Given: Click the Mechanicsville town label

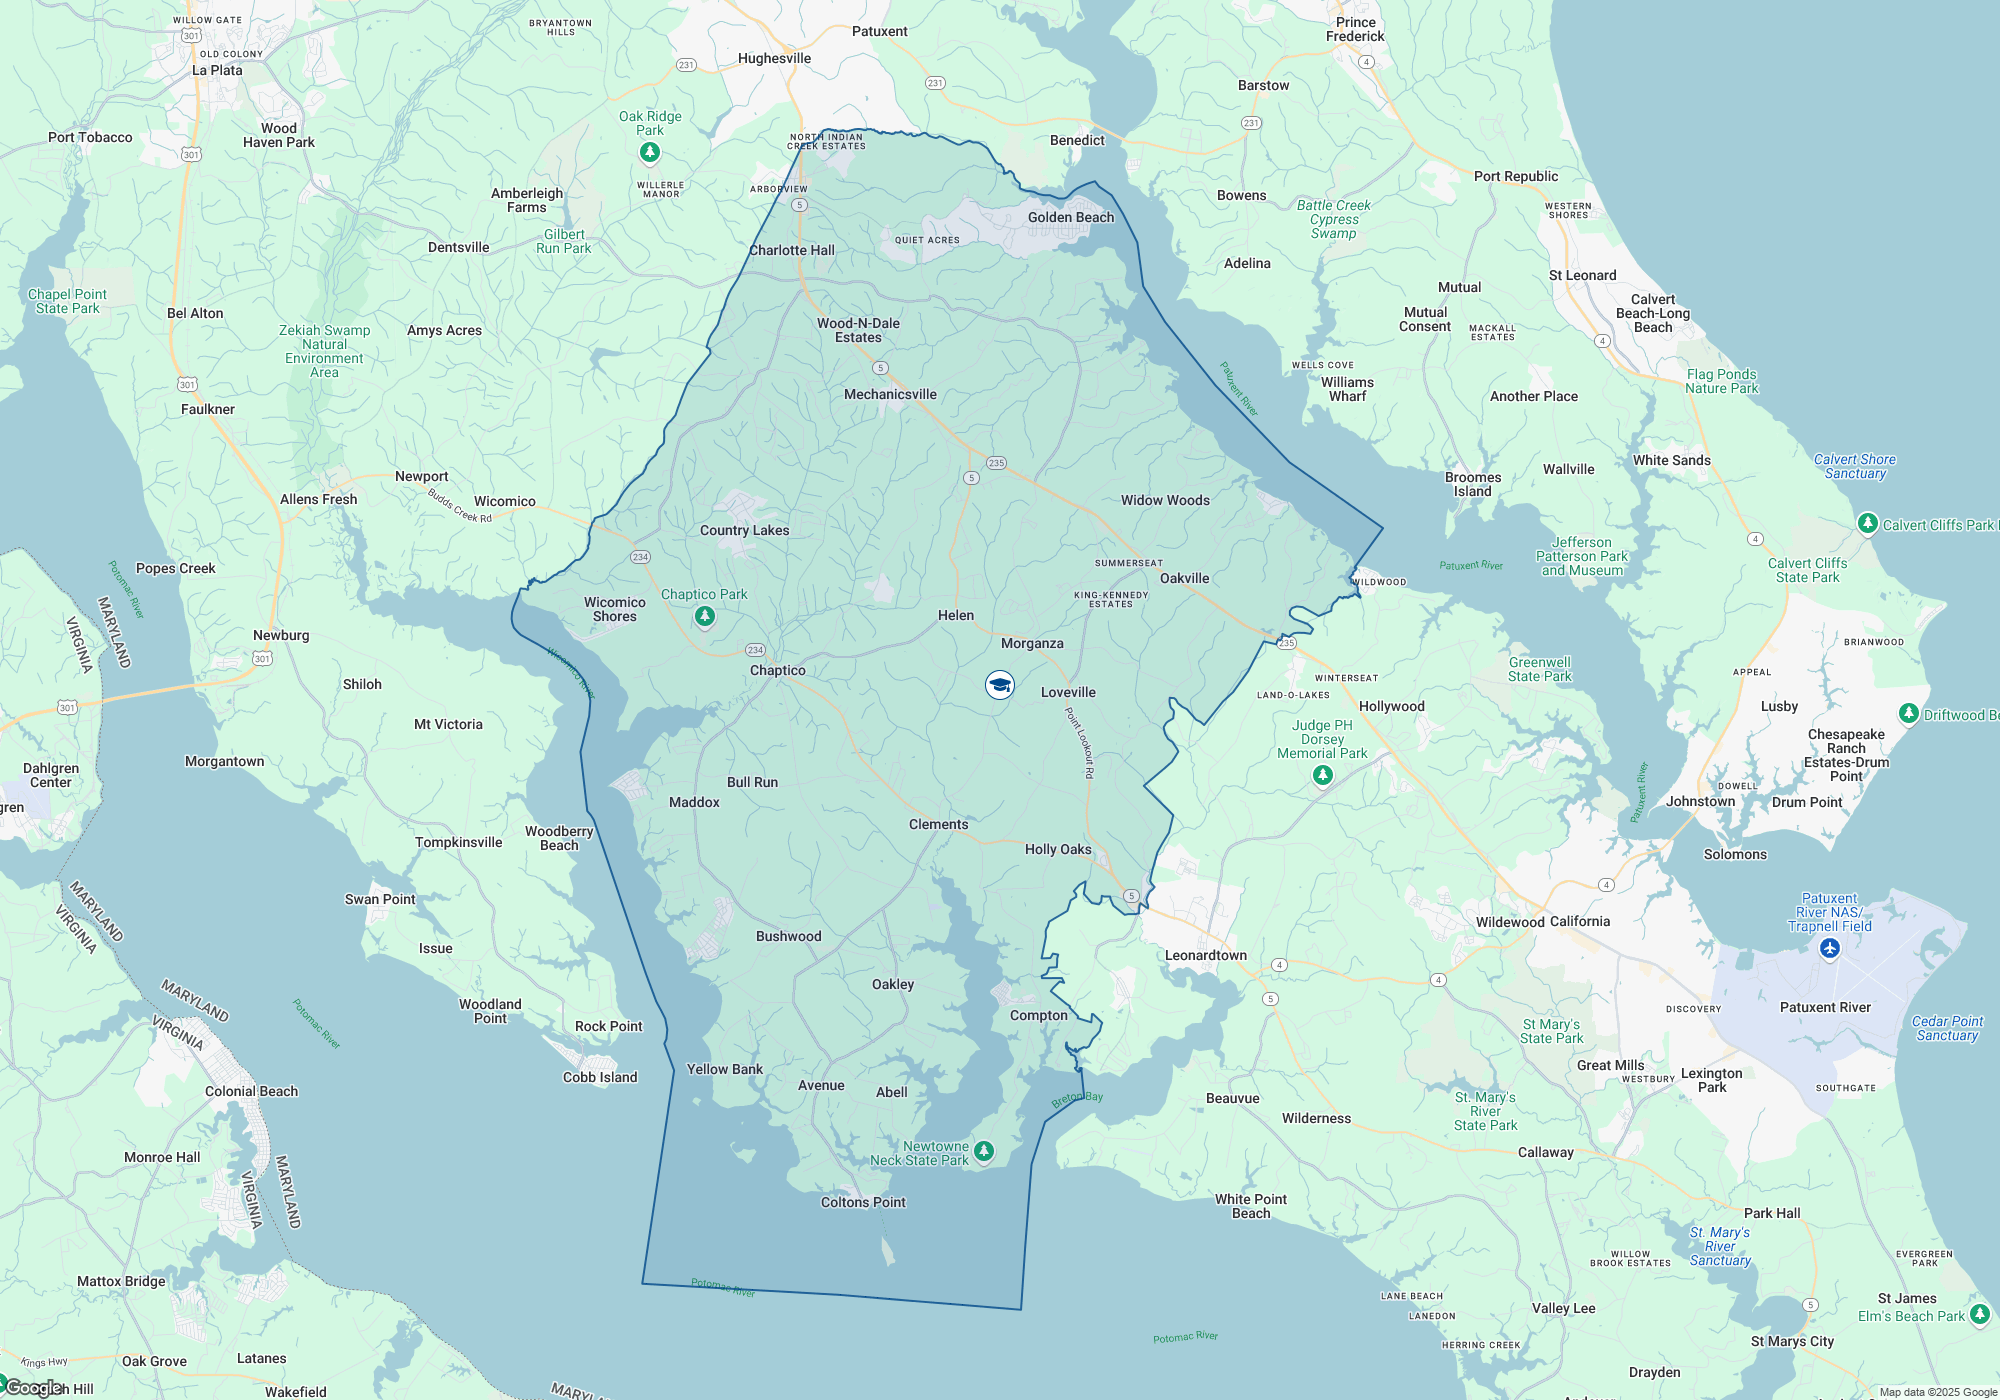Looking at the screenshot, I should pyautogui.click(x=890, y=394).
